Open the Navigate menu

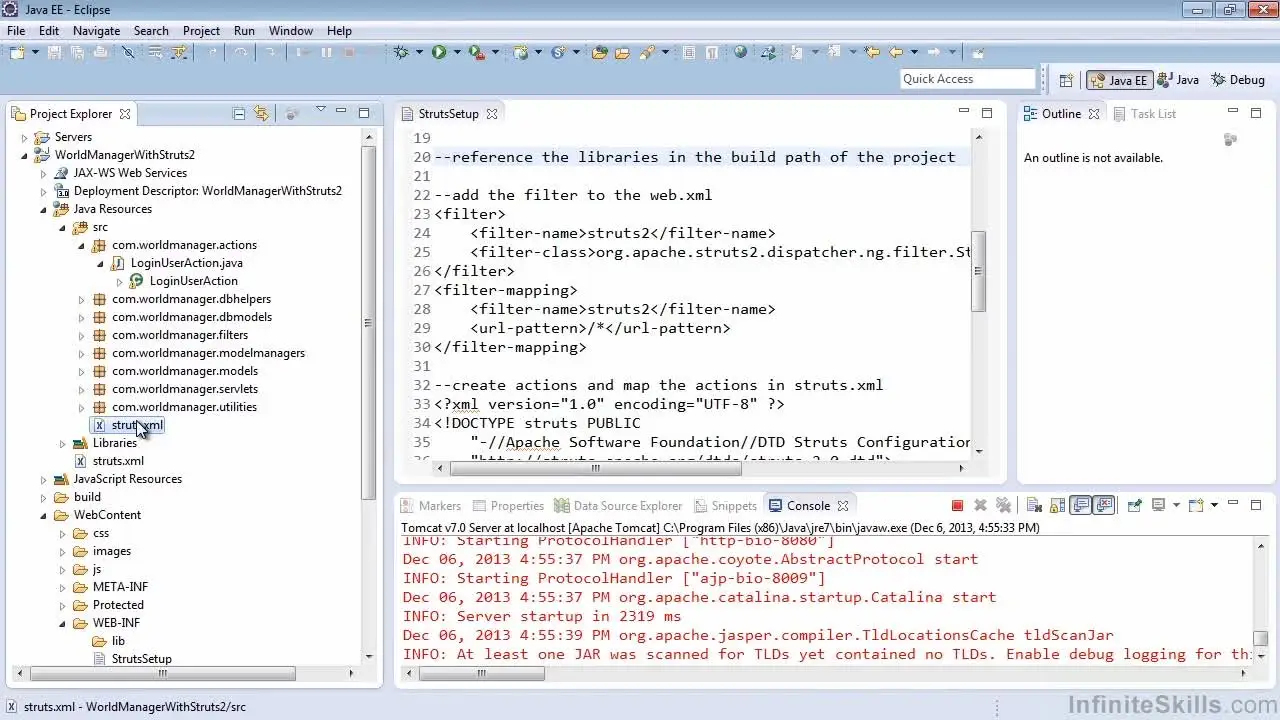coord(96,31)
